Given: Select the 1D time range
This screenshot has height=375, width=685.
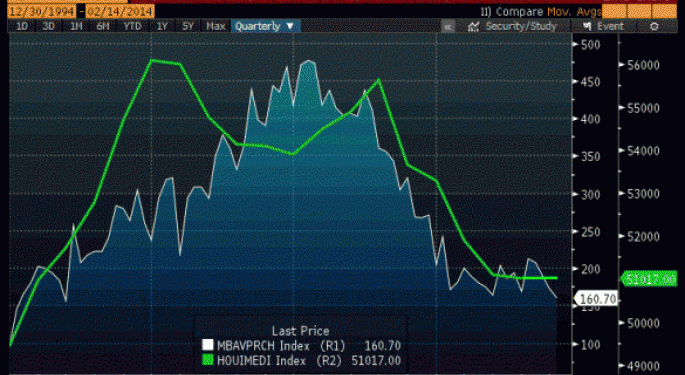Looking at the screenshot, I should 22,26.
